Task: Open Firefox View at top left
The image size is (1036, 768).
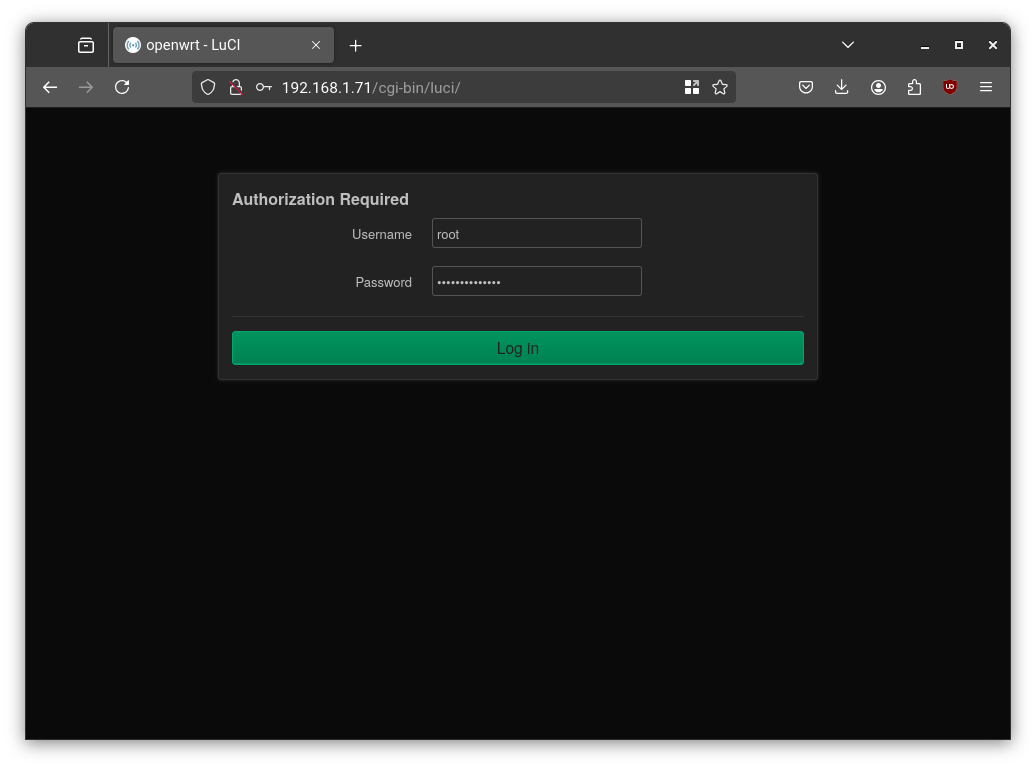Action: (86, 44)
